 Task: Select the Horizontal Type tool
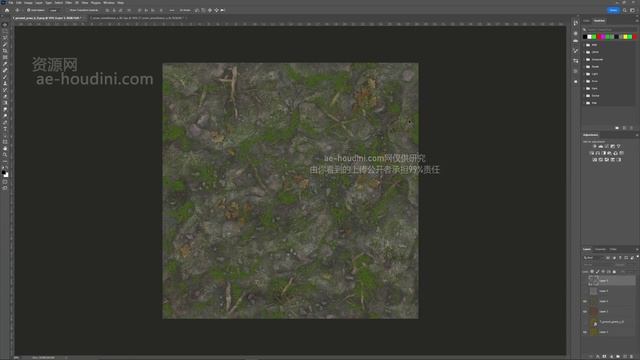[5, 129]
